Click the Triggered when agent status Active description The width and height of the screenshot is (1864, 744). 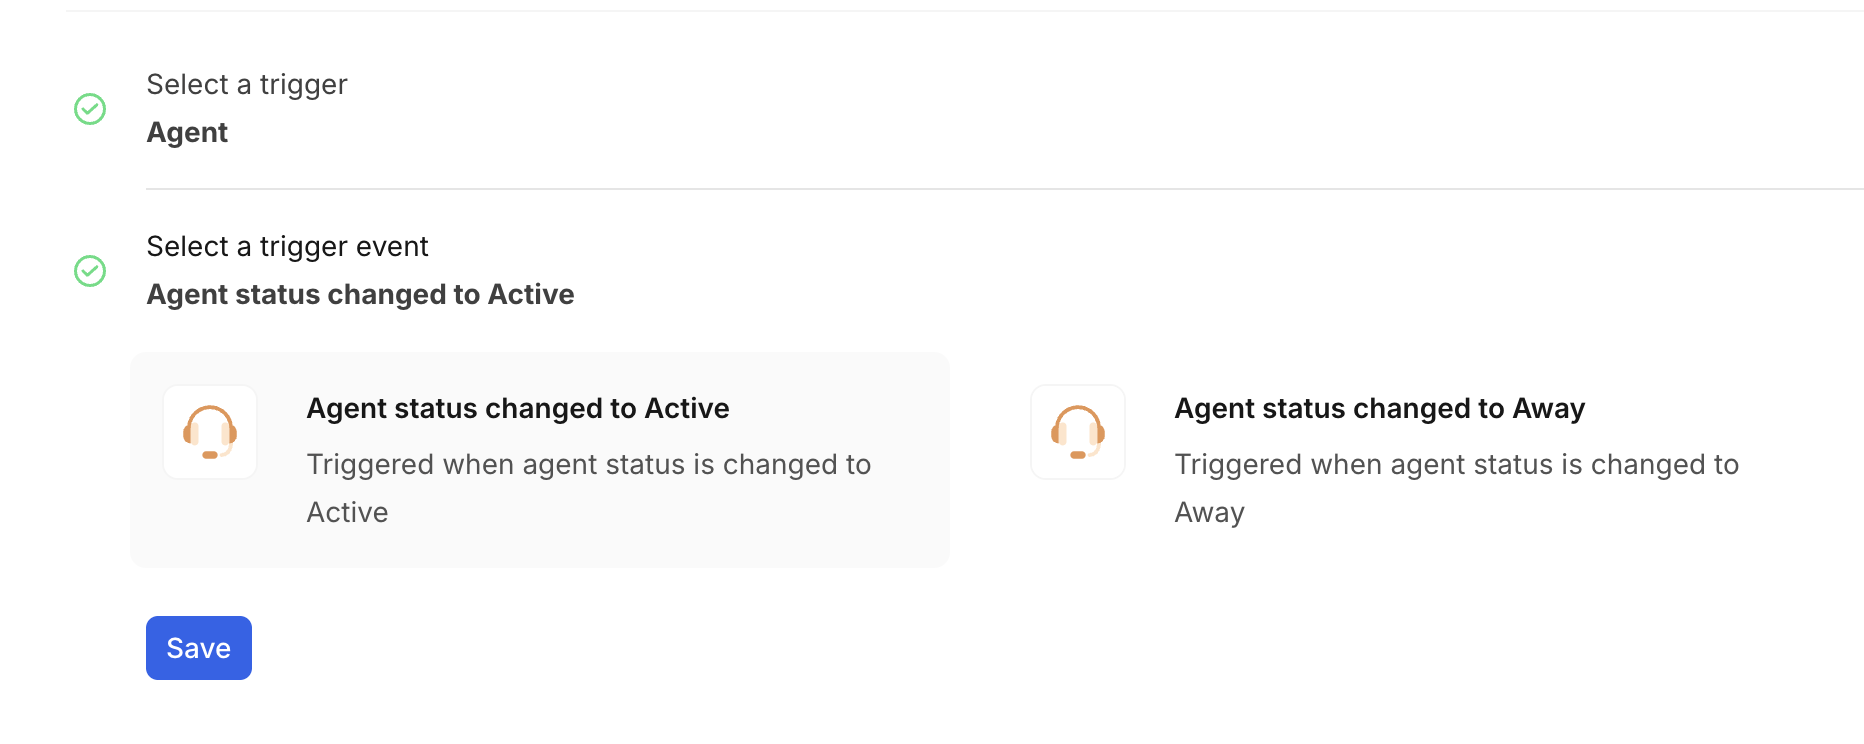[588, 465]
